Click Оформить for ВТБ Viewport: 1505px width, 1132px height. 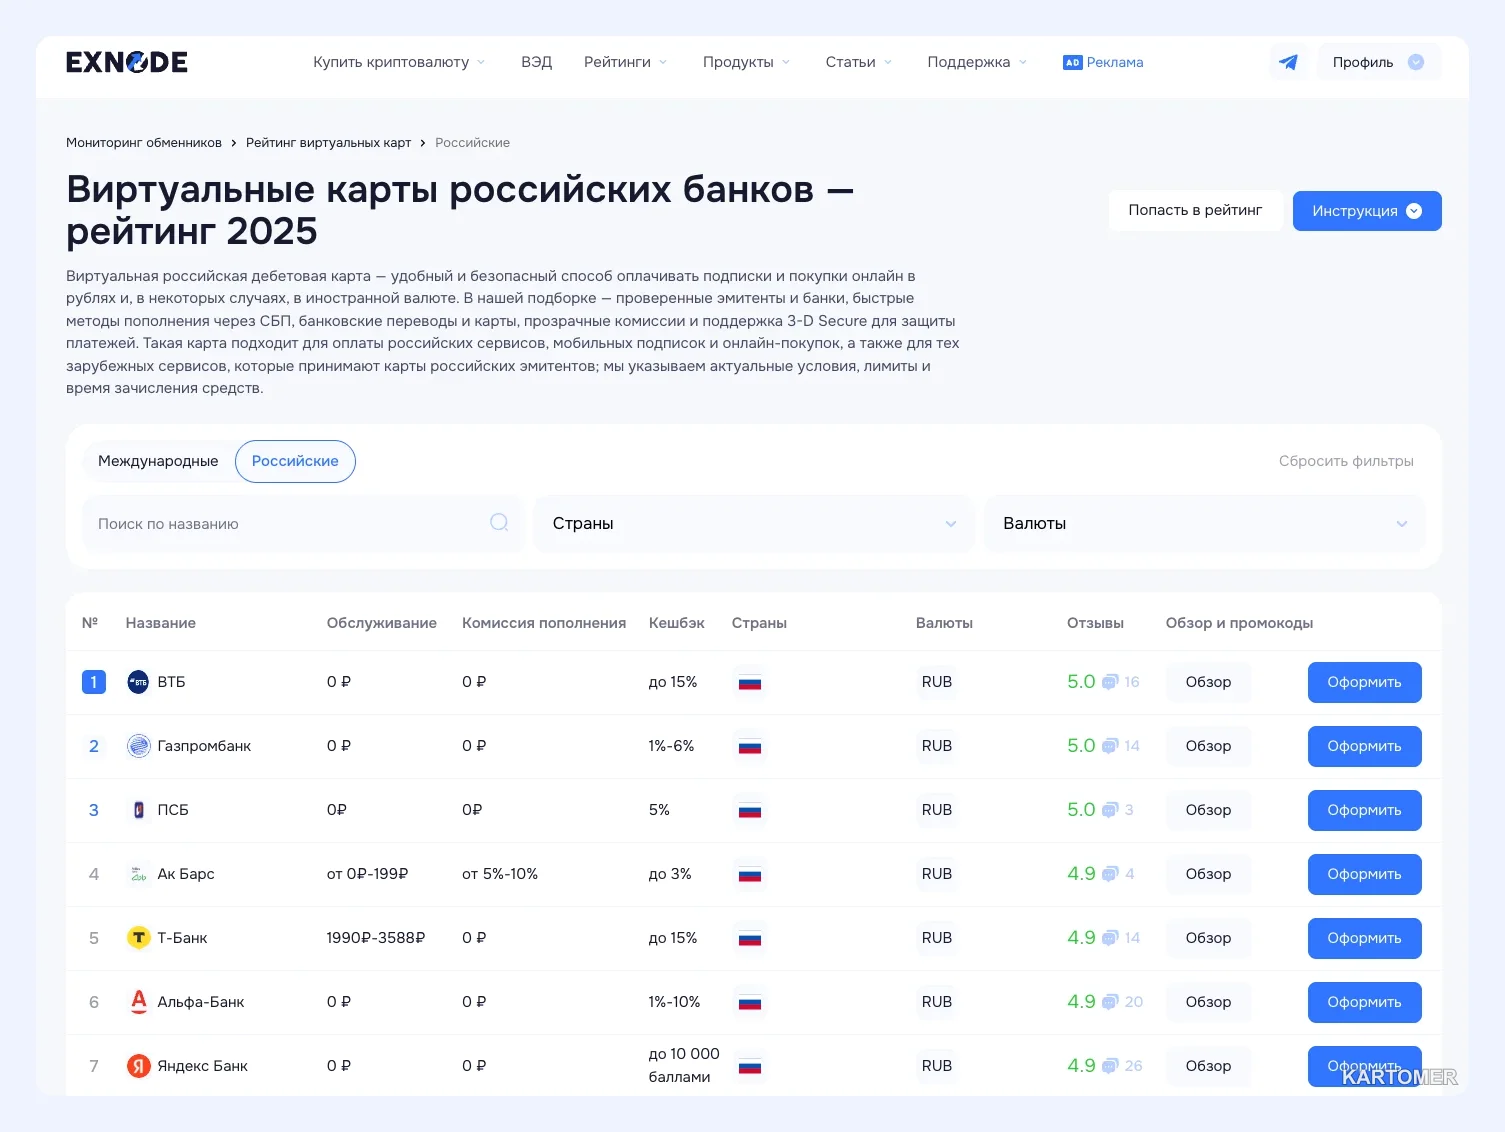pos(1364,682)
